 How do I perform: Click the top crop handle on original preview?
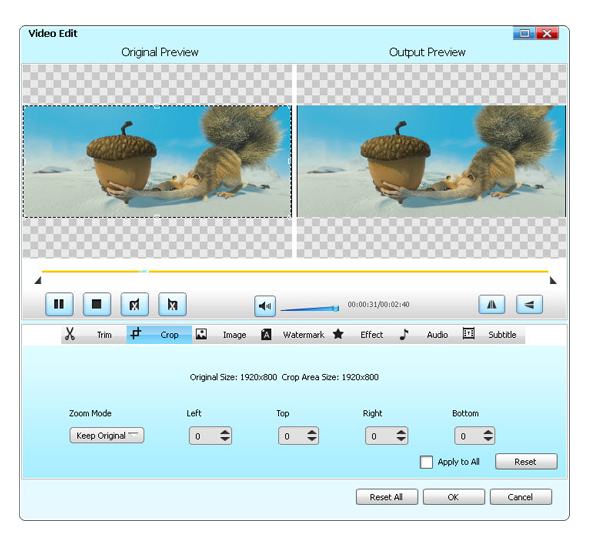[157, 107]
